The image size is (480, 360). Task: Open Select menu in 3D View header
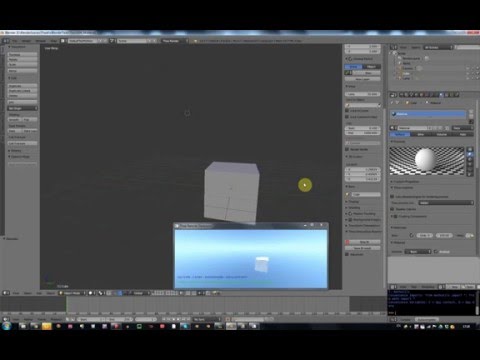click(x=28, y=293)
